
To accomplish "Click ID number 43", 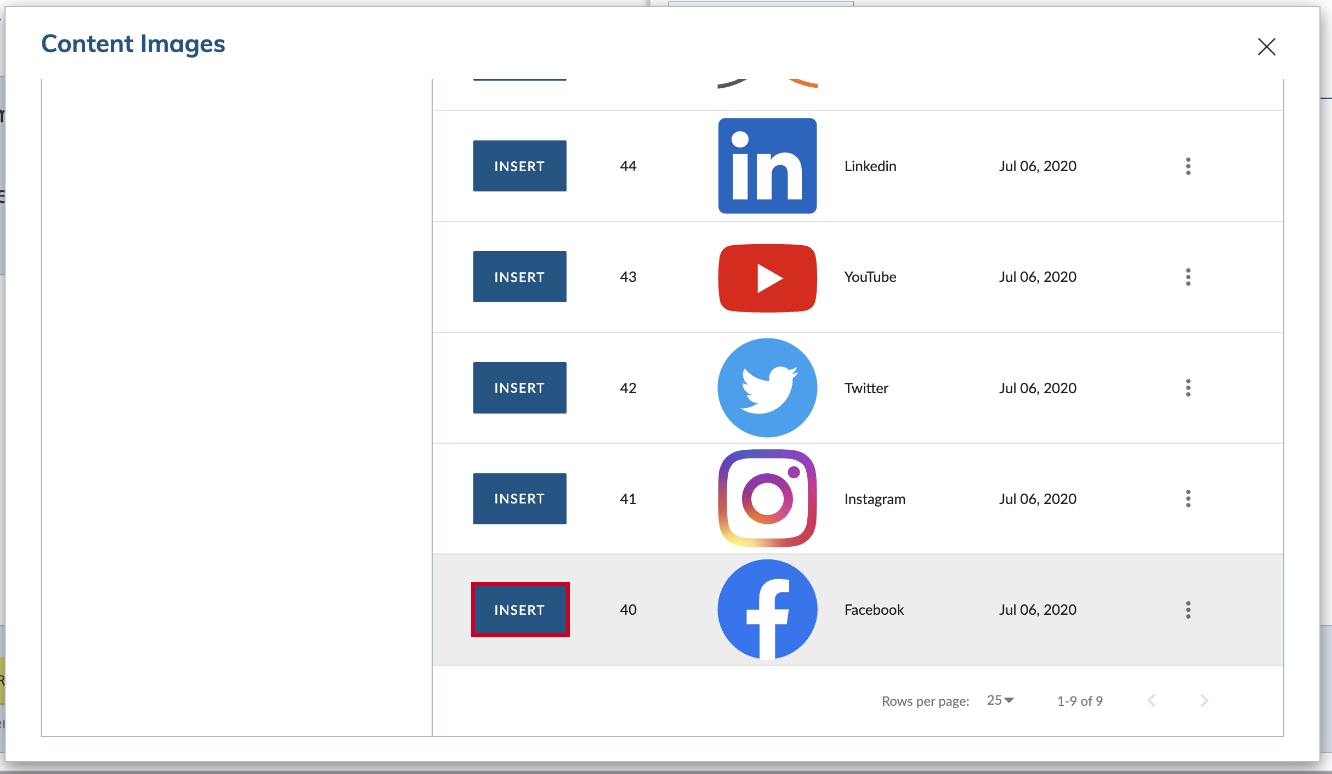I will [628, 277].
